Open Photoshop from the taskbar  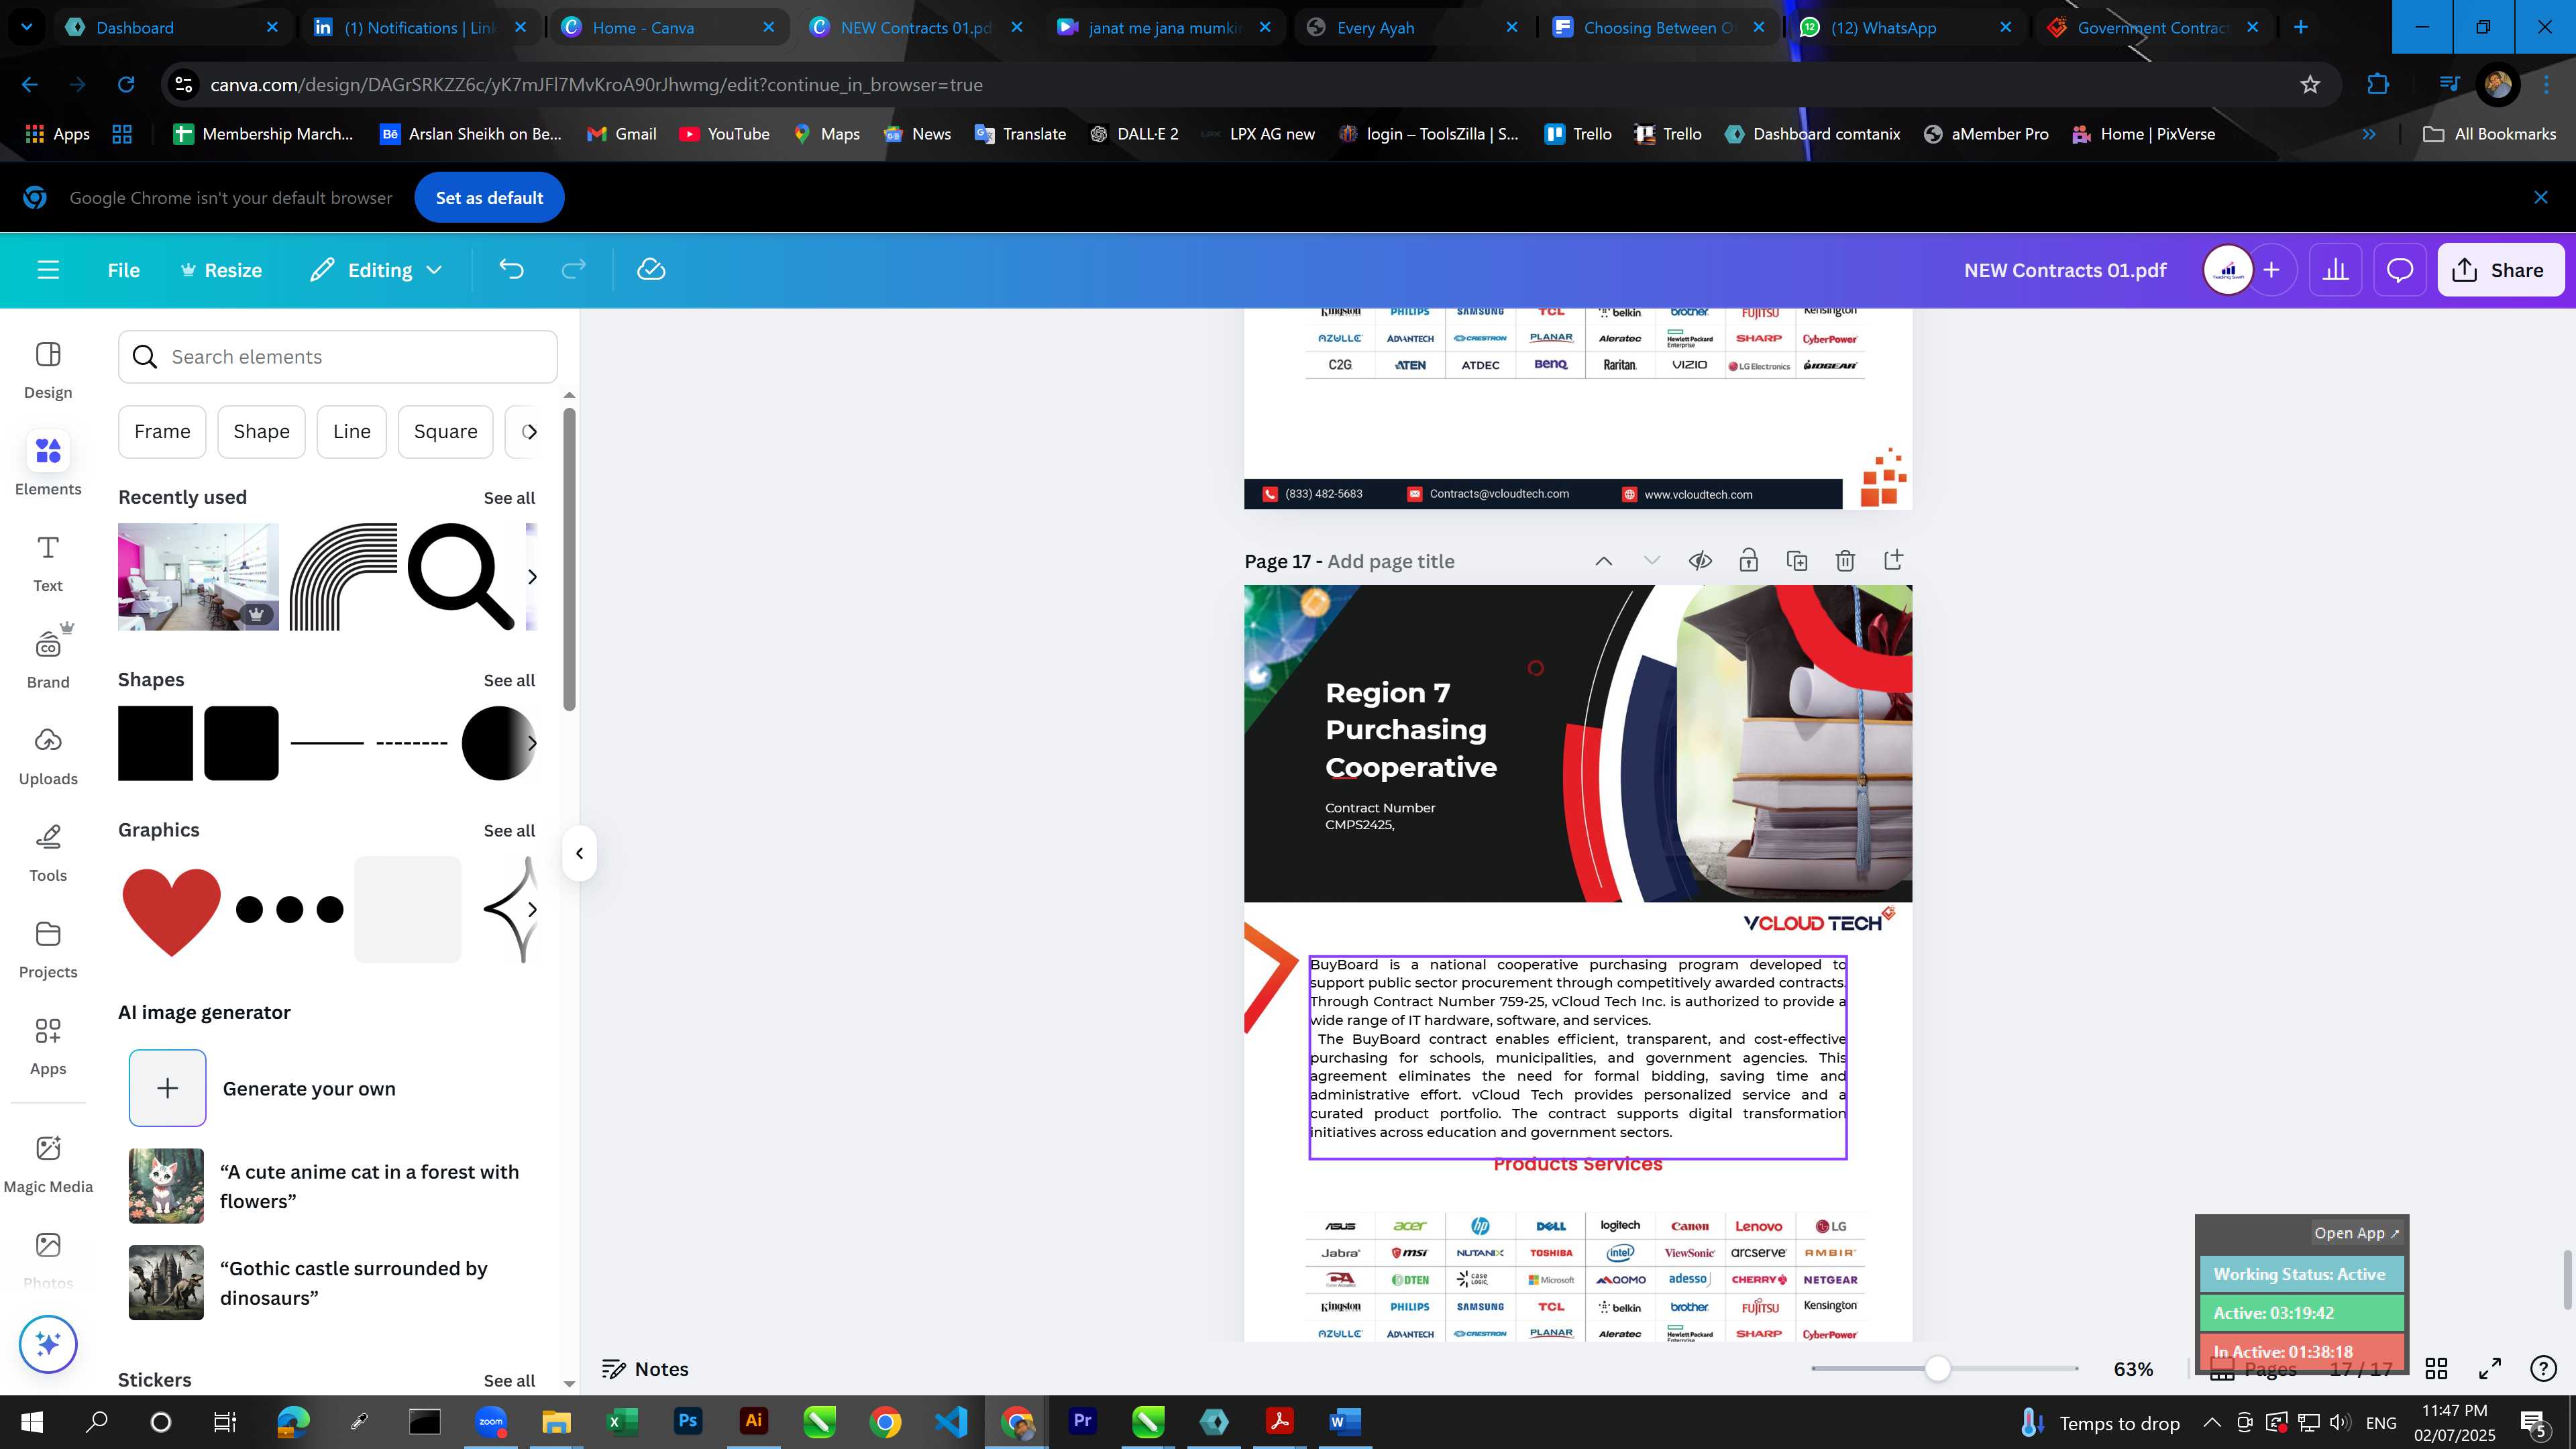coord(688,1422)
